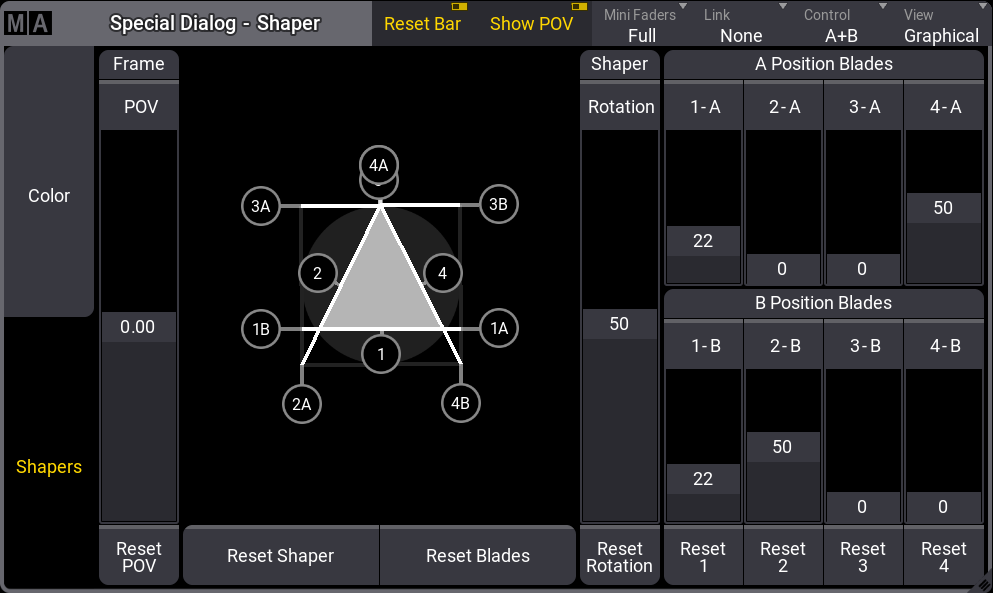Click the Shaper Rotation fader at 50
Viewport: 993px width, 593px height.
[619, 324]
